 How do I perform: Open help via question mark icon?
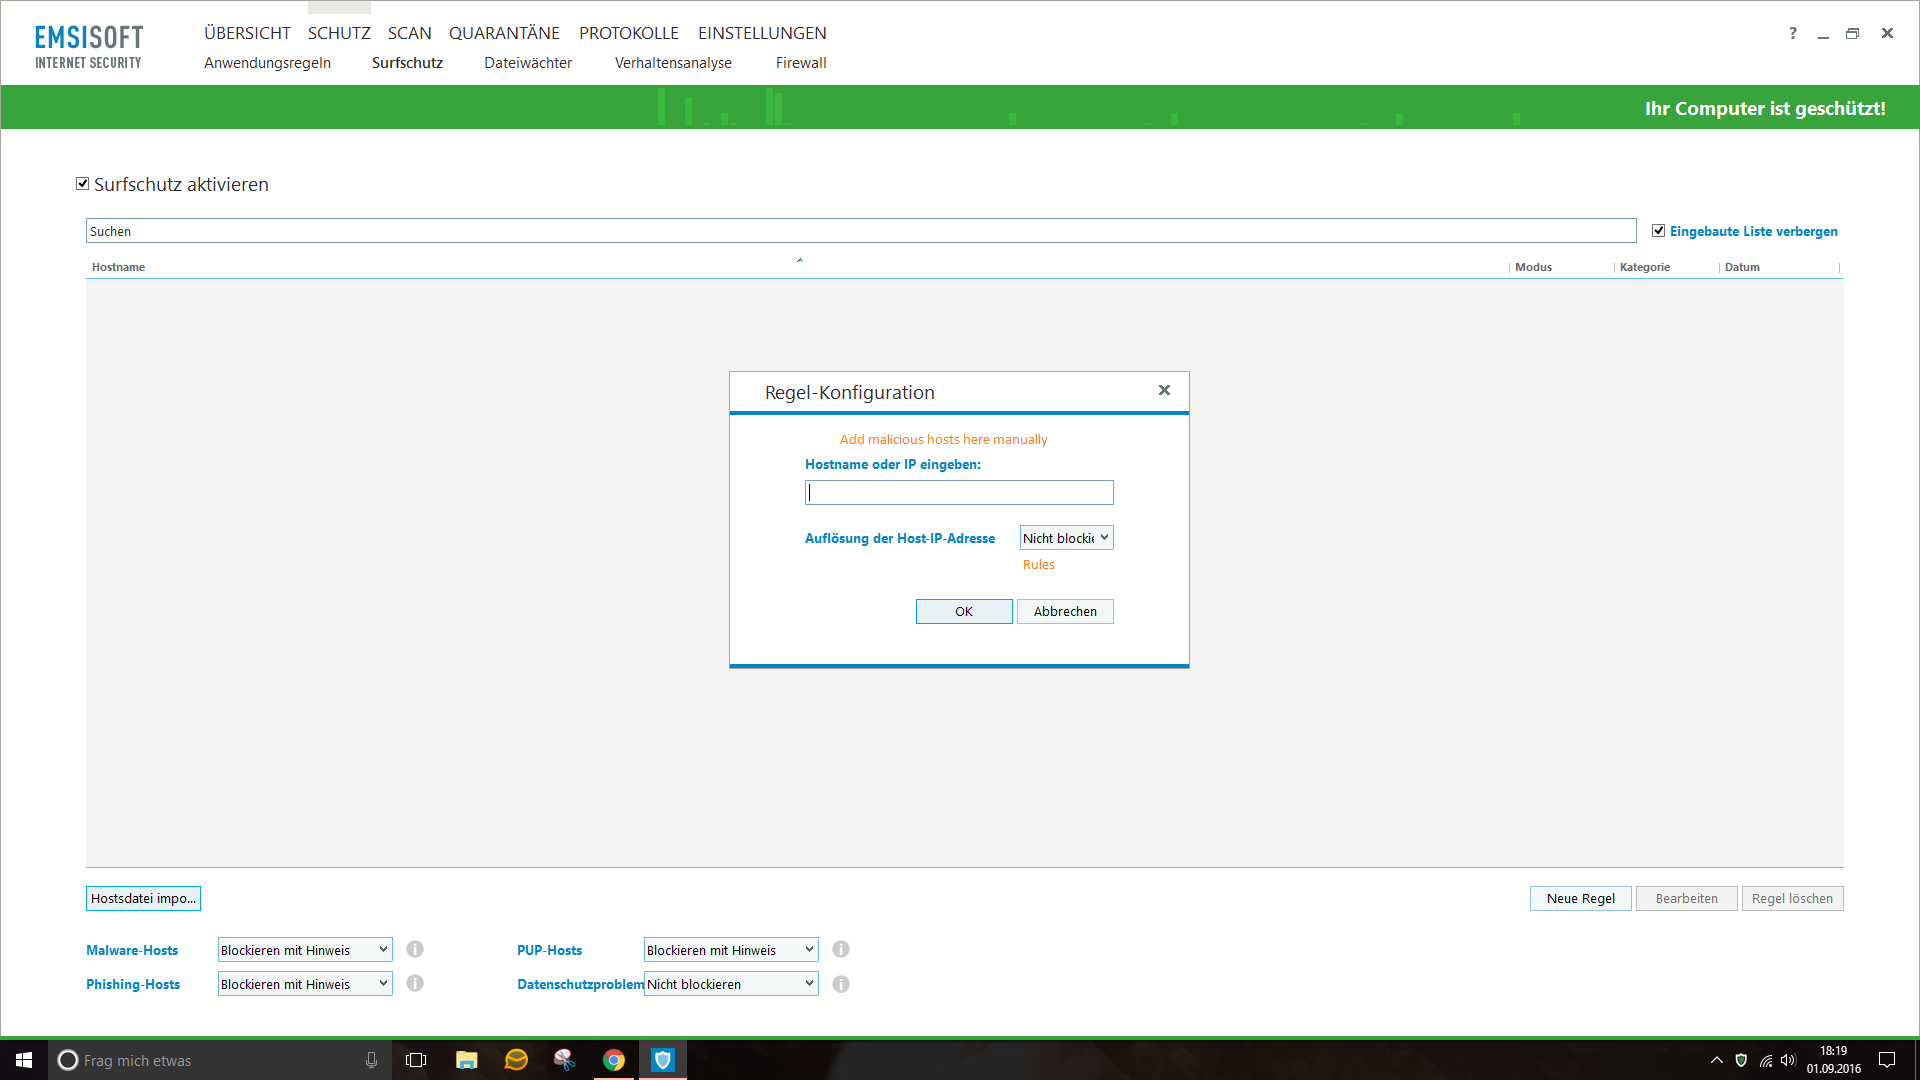click(1792, 33)
